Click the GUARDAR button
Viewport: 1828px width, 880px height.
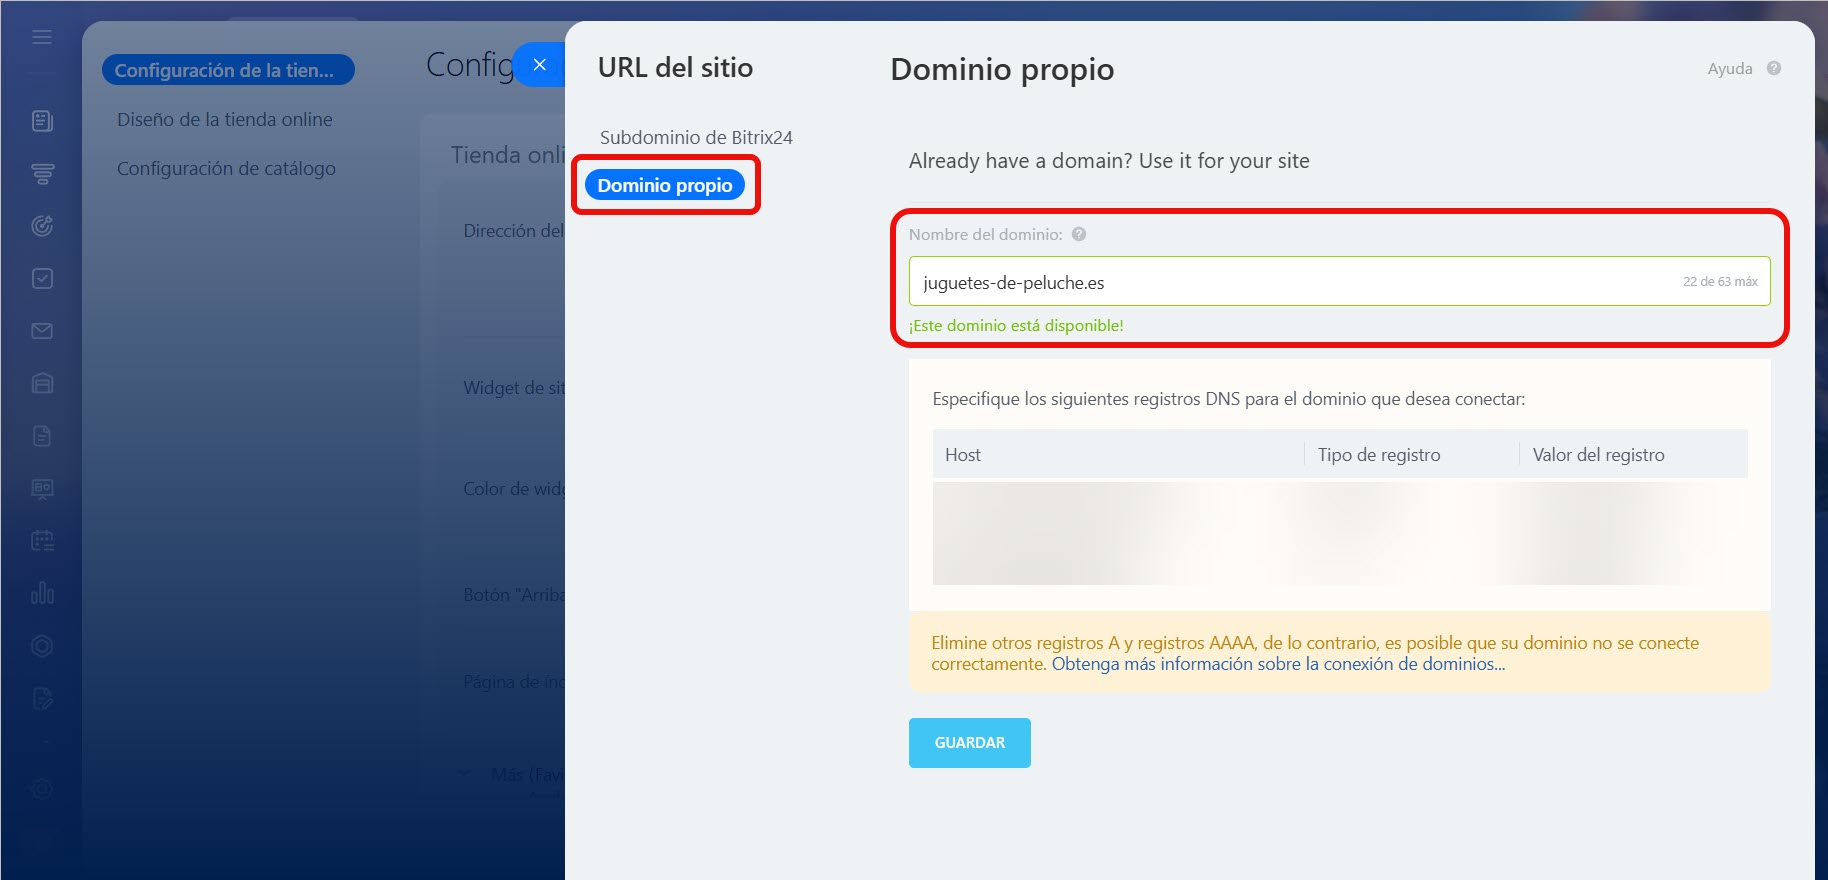(x=969, y=743)
